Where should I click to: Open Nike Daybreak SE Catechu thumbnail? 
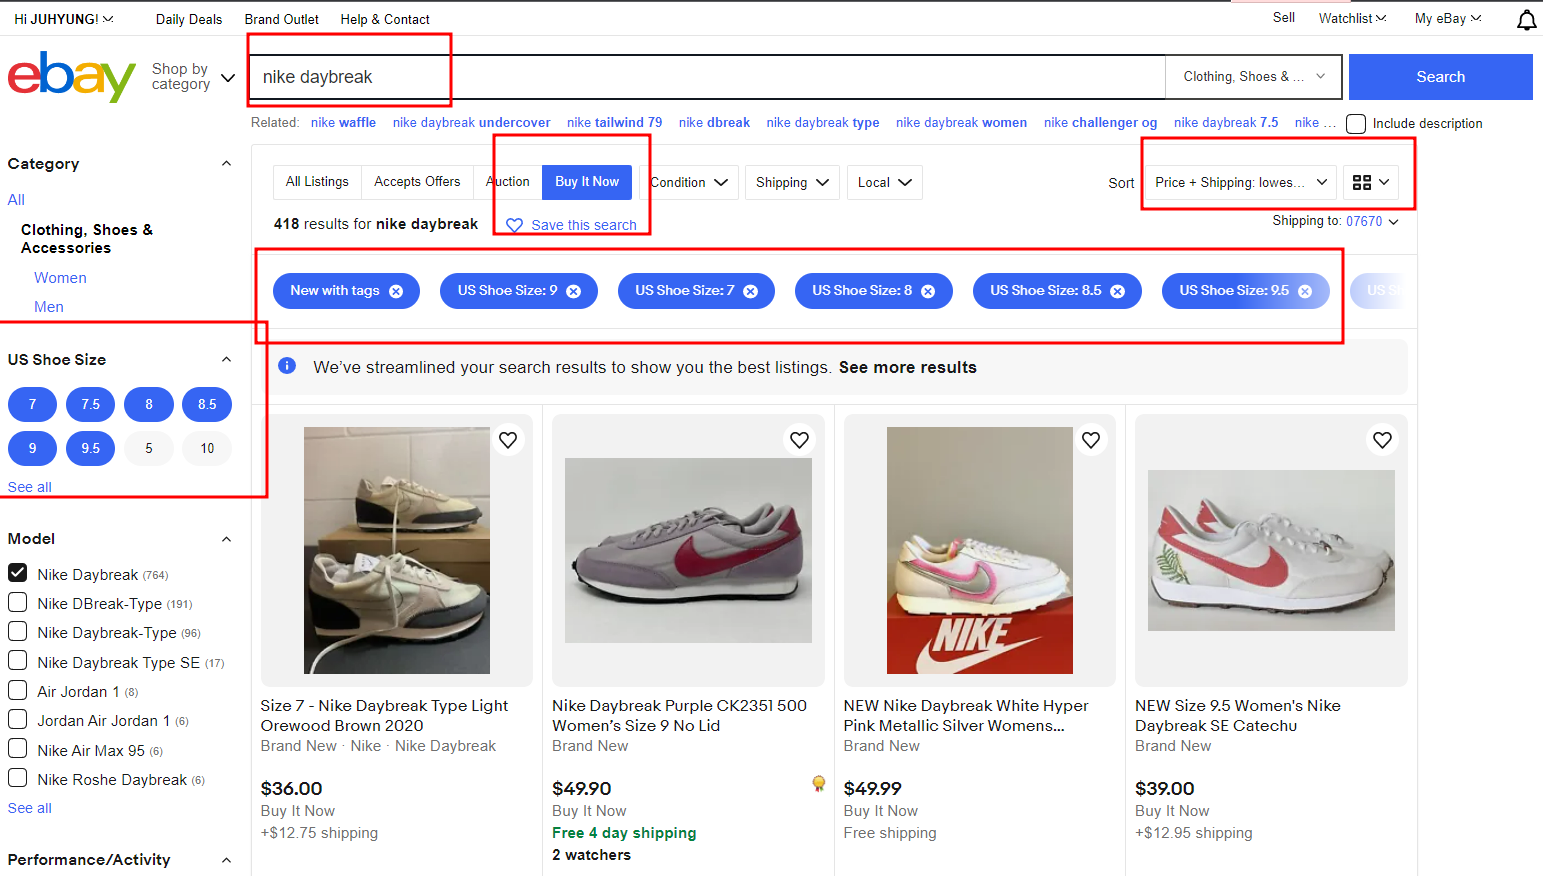[x=1271, y=550]
